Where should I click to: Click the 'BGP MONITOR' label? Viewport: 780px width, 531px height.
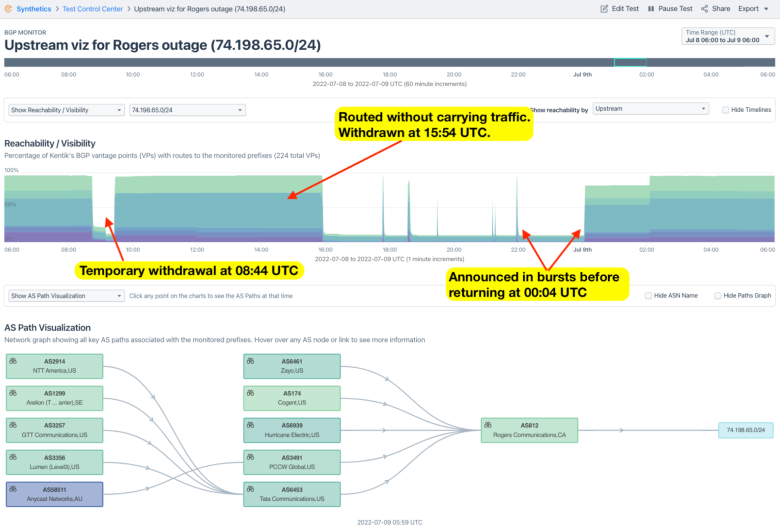point(25,32)
